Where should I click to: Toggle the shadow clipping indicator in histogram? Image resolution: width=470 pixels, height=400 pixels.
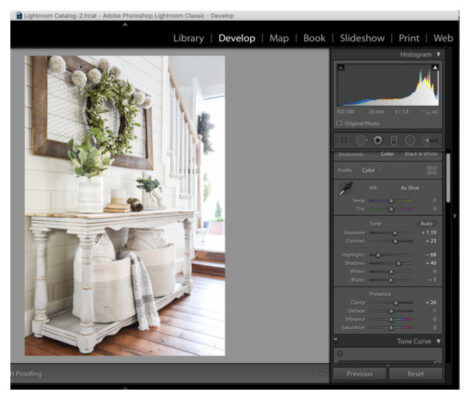tap(341, 68)
